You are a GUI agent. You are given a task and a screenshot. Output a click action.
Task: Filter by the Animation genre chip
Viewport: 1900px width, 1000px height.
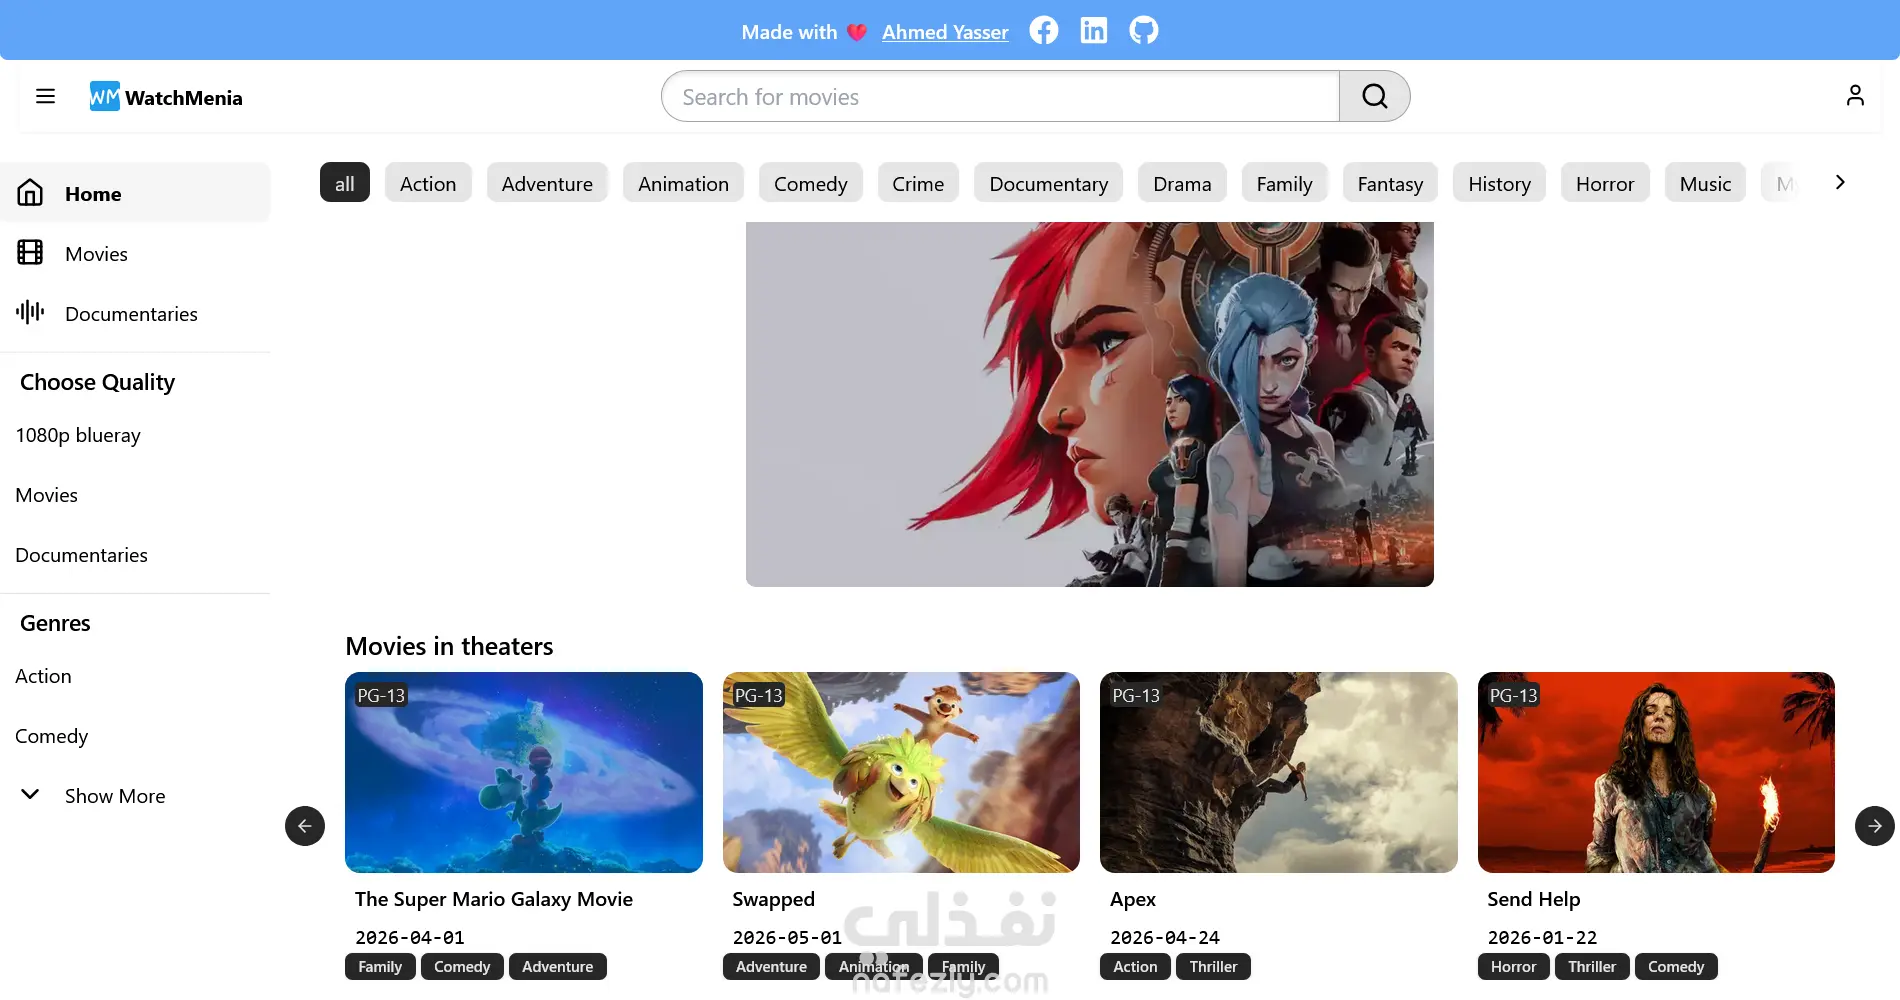tap(684, 183)
